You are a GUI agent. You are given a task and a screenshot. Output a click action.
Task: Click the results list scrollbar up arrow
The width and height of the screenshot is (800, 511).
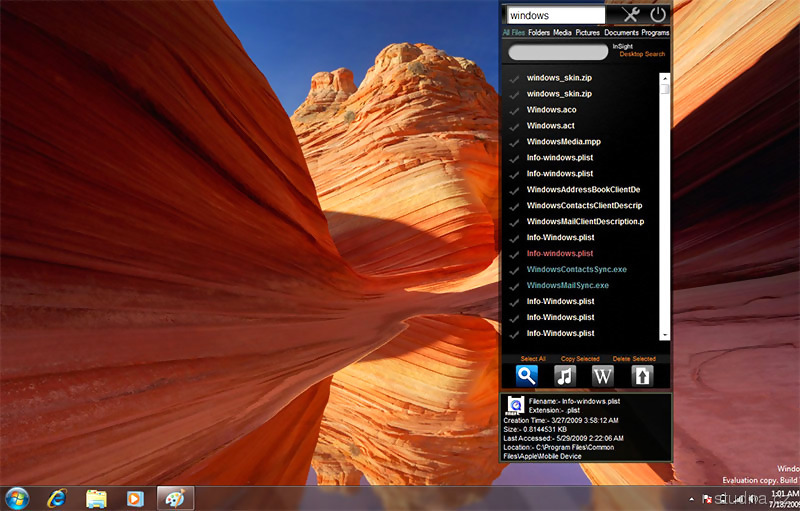[664, 79]
